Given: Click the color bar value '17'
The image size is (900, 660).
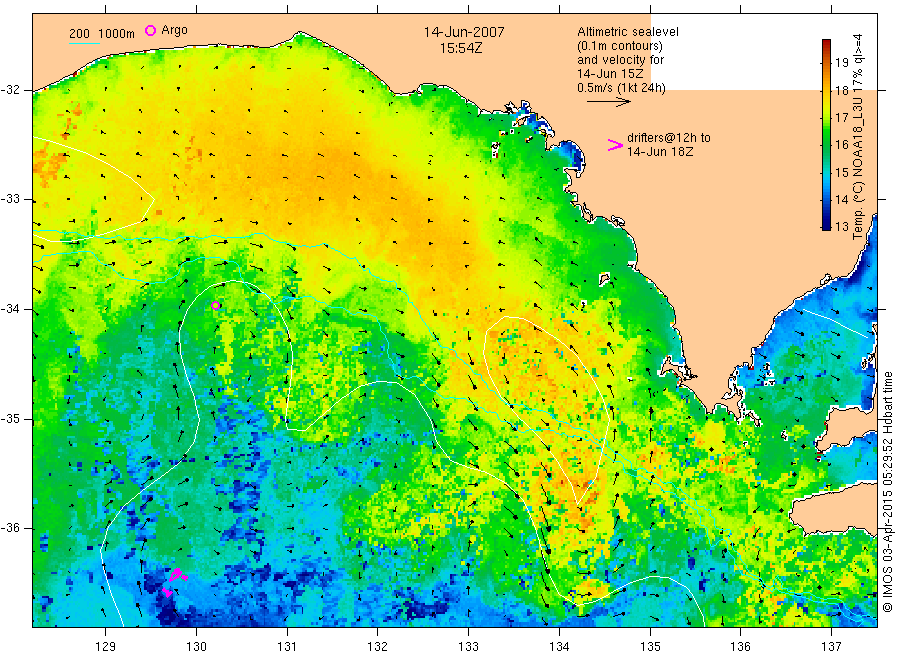Looking at the screenshot, I should point(841,117).
